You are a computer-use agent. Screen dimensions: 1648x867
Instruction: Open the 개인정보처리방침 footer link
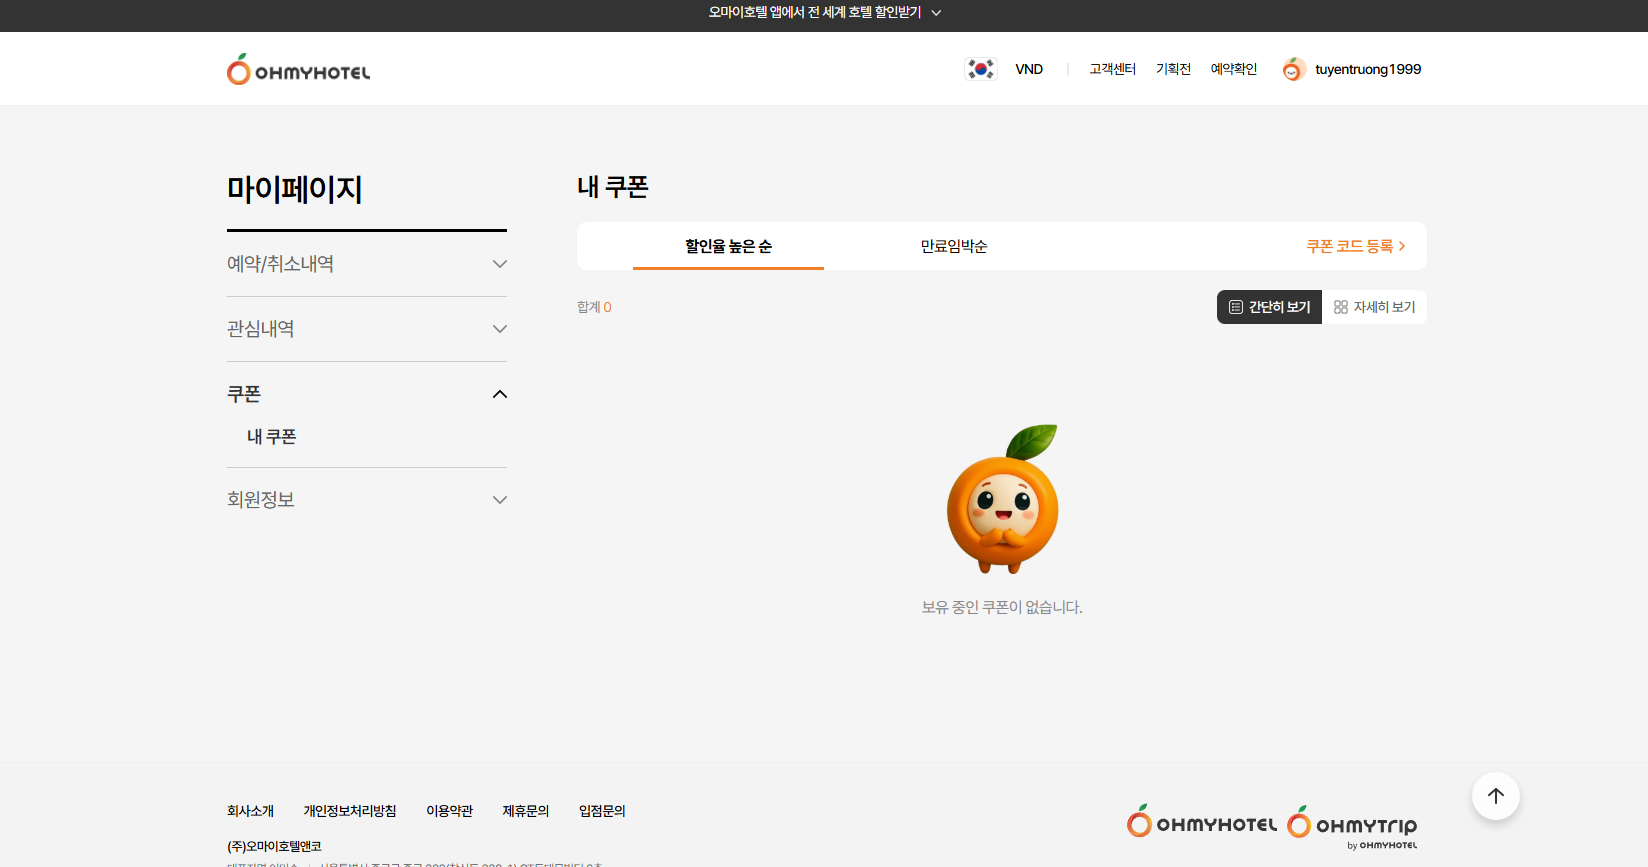350,811
